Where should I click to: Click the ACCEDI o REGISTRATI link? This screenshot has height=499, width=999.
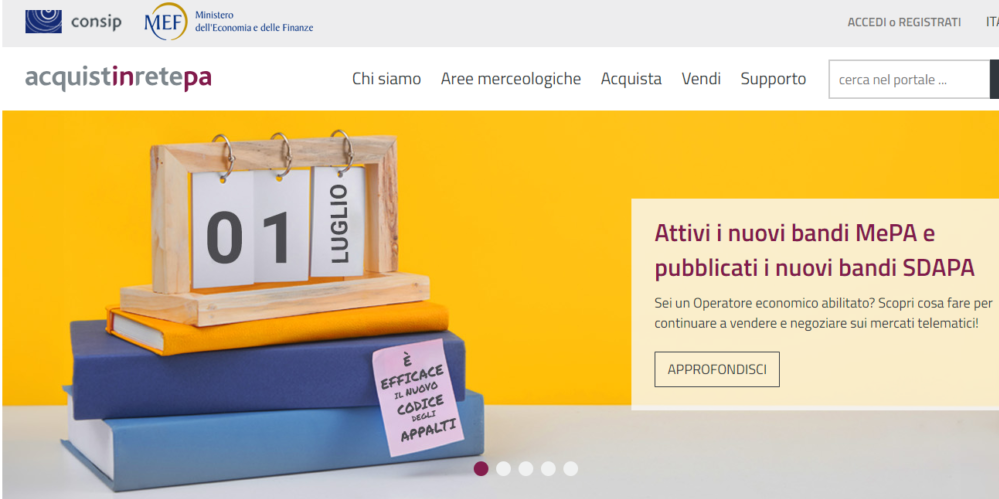click(x=904, y=22)
